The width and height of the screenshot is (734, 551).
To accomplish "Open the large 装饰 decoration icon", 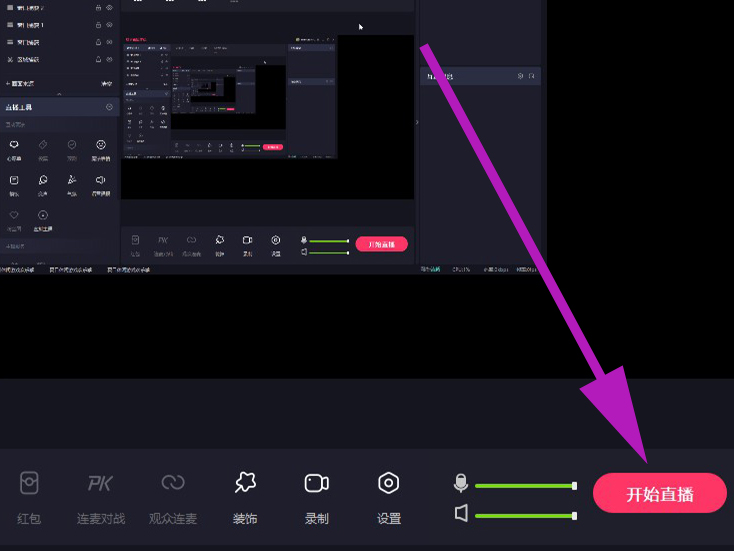I will [x=245, y=484].
